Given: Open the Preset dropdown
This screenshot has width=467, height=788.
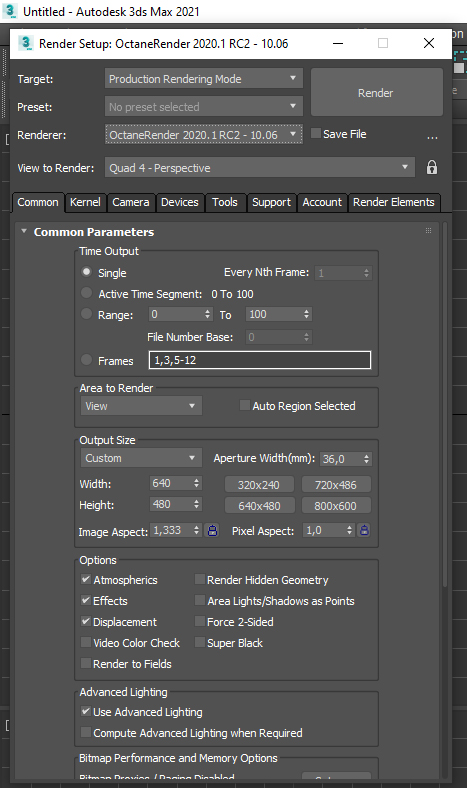Looking at the screenshot, I should pyautogui.click(x=204, y=107).
